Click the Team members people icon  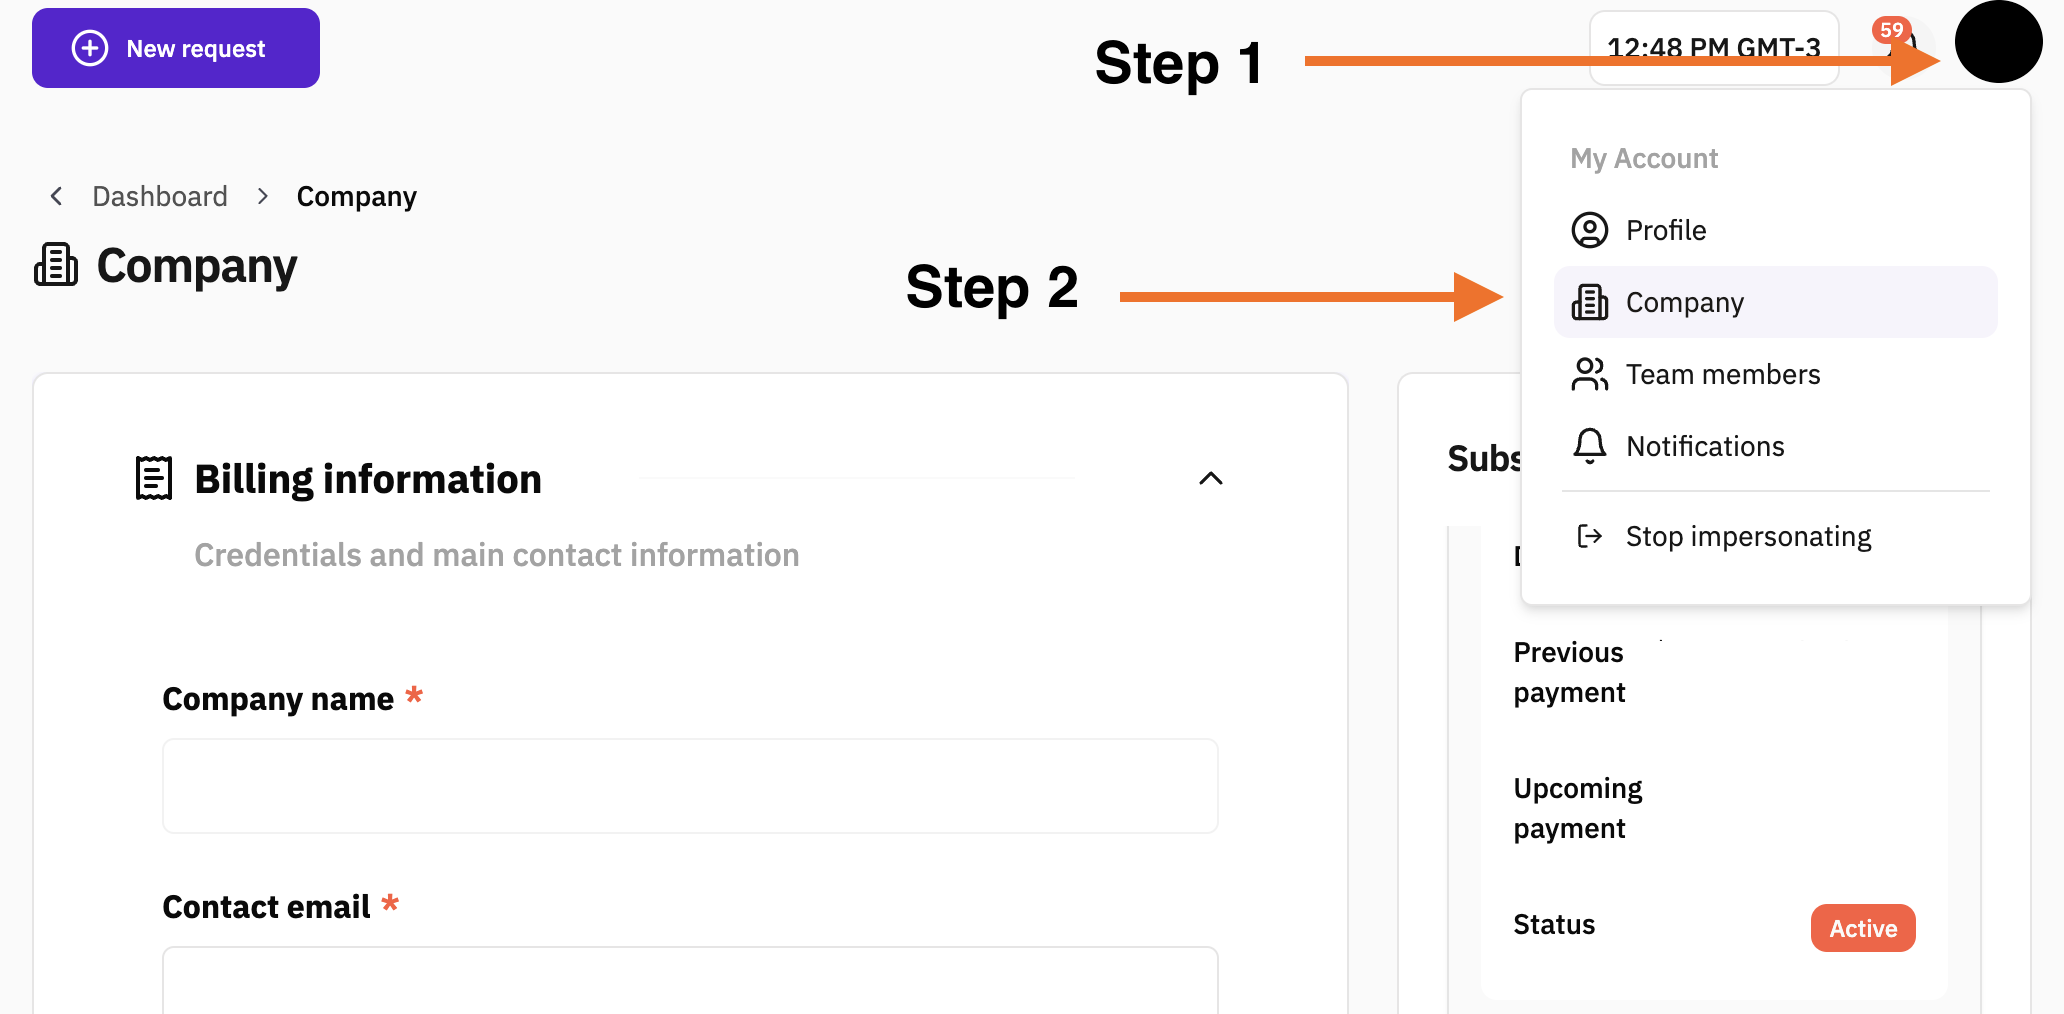pos(1589,374)
